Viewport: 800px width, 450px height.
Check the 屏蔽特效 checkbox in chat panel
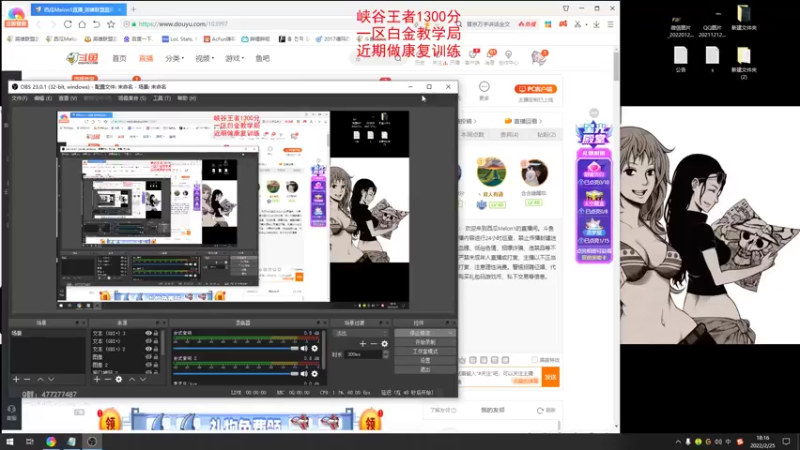point(535,360)
